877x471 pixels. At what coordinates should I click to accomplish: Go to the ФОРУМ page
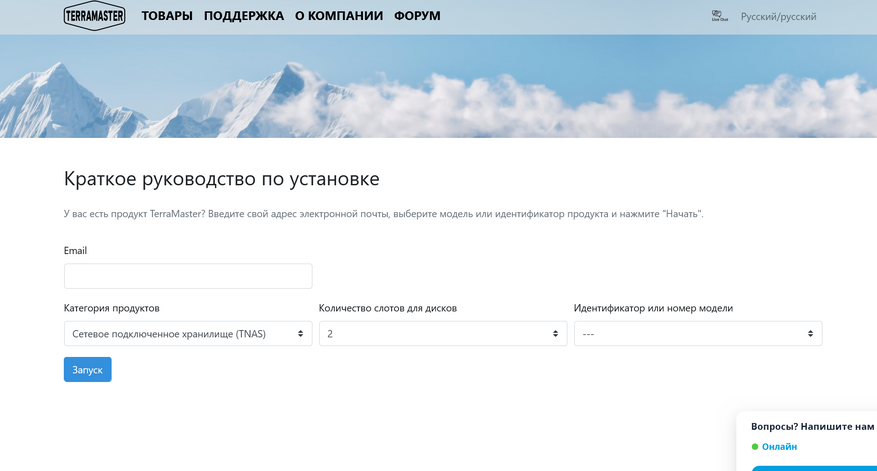point(417,16)
